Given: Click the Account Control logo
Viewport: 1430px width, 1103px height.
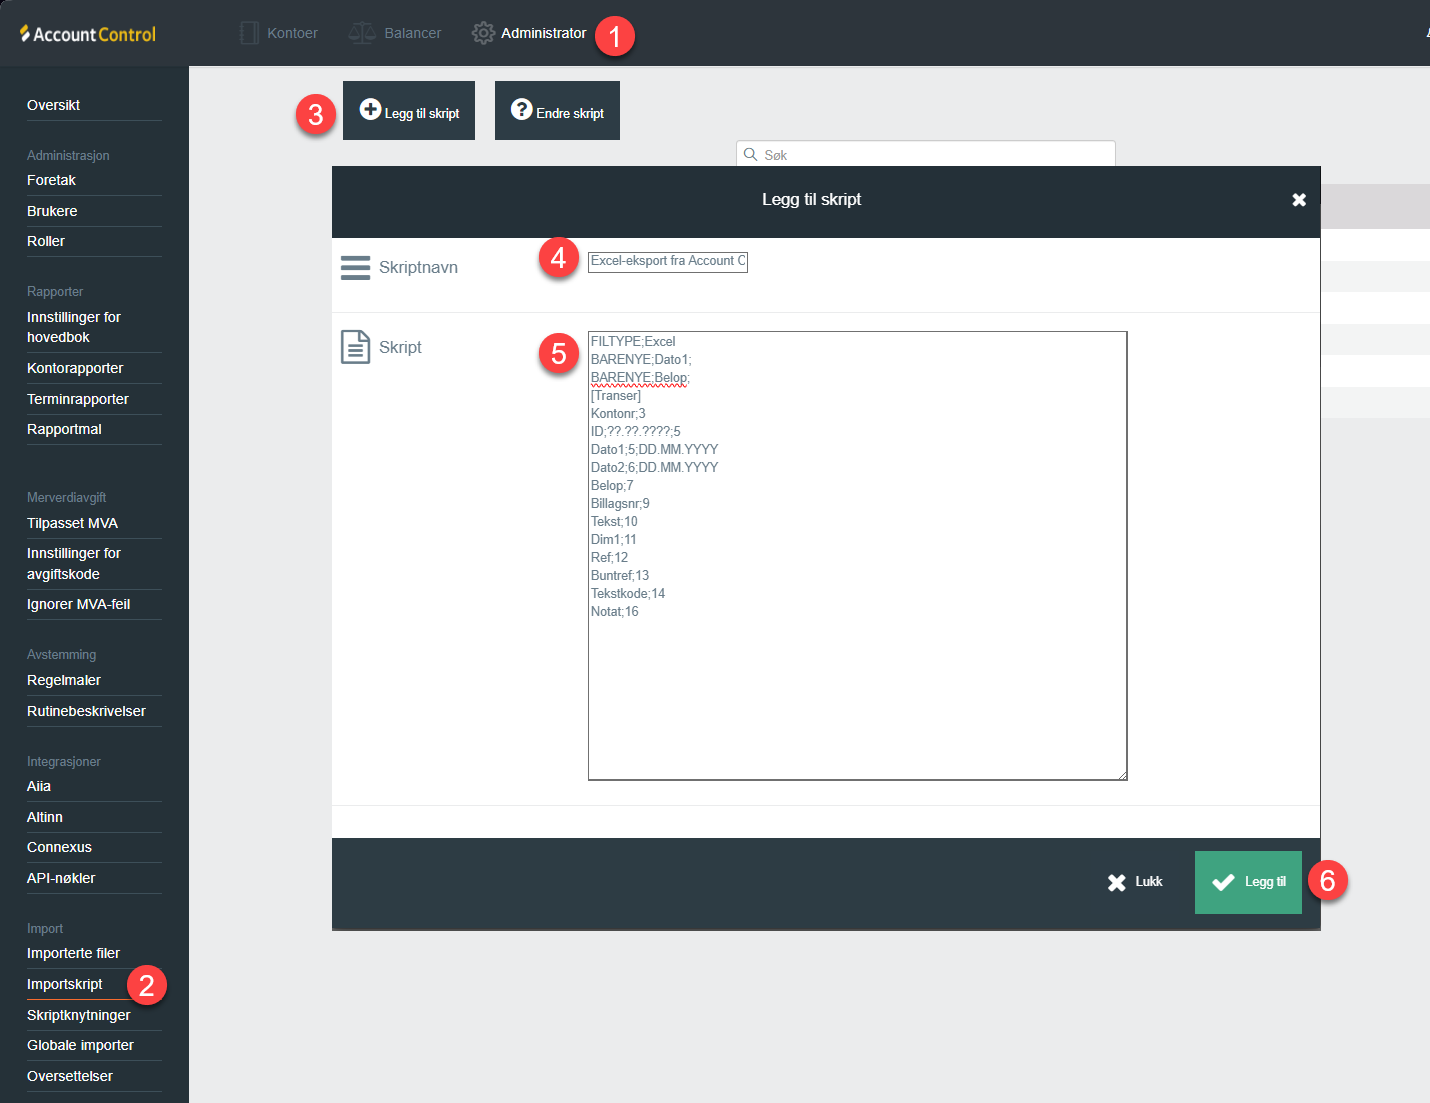Looking at the screenshot, I should (88, 34).
